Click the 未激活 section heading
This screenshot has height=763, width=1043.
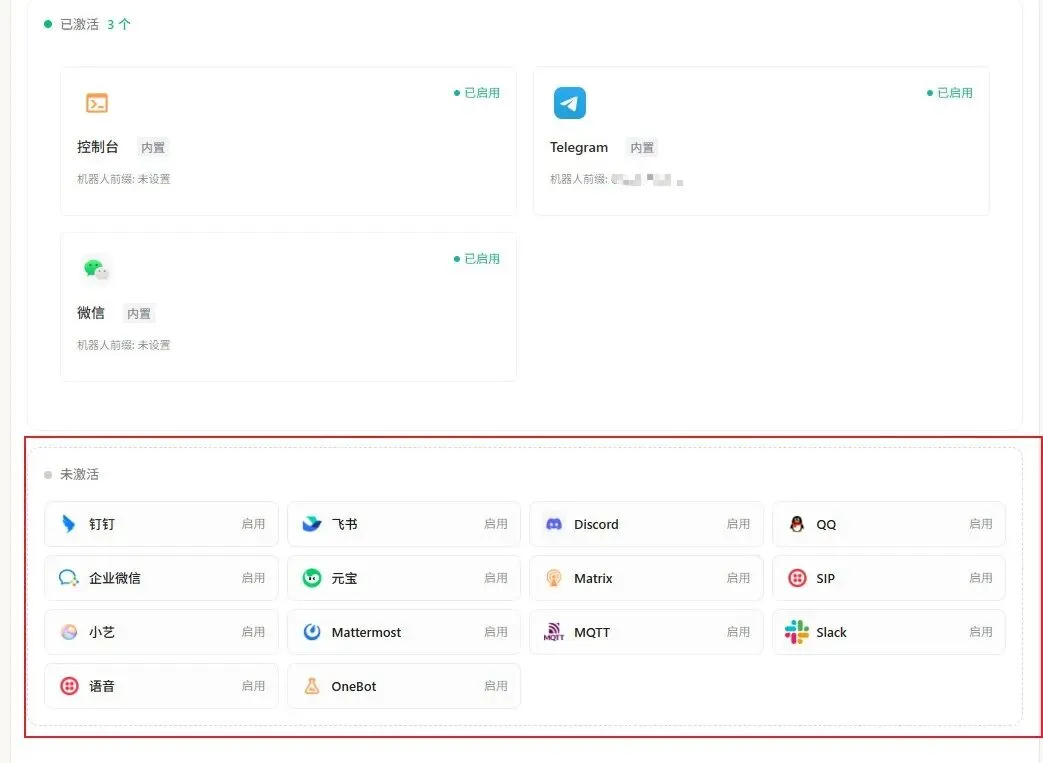tap(79, 474)
